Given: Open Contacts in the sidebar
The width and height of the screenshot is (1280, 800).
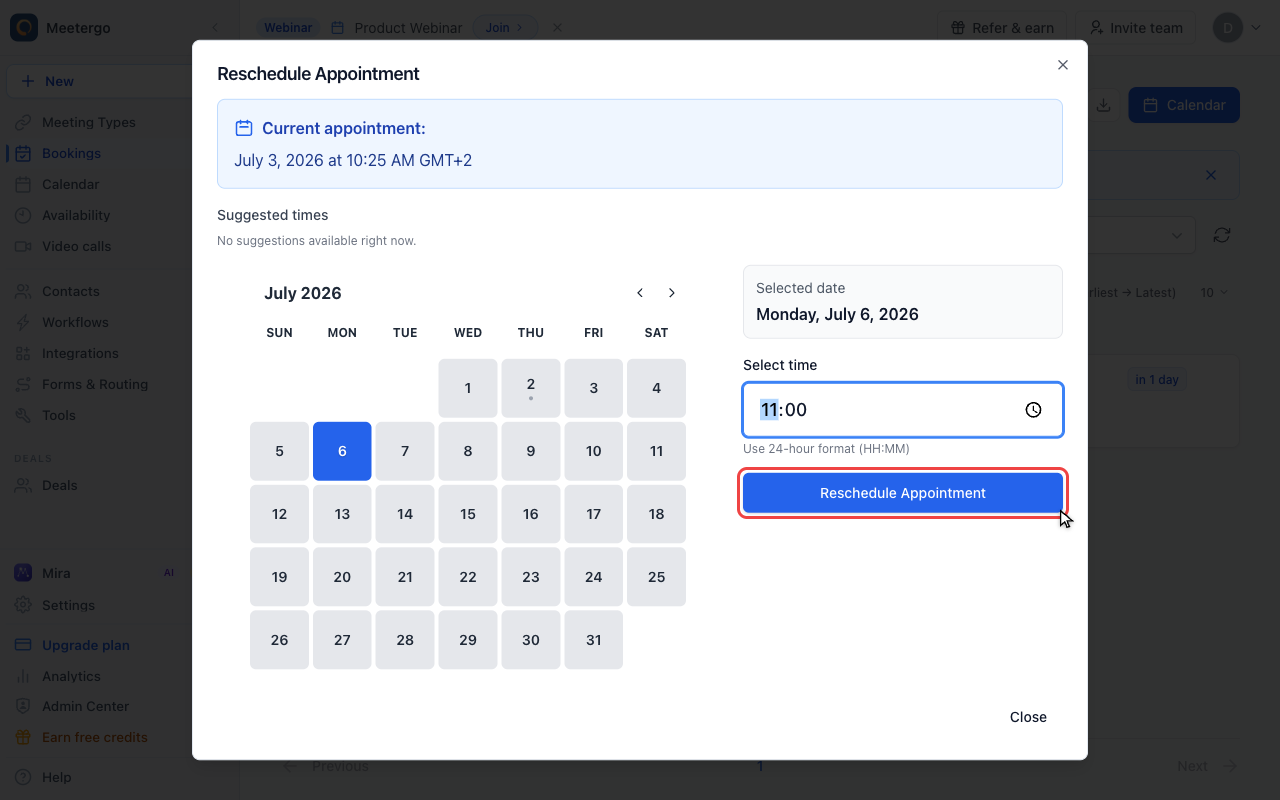Looking at the screenshot, I should [x=70, y=291].
